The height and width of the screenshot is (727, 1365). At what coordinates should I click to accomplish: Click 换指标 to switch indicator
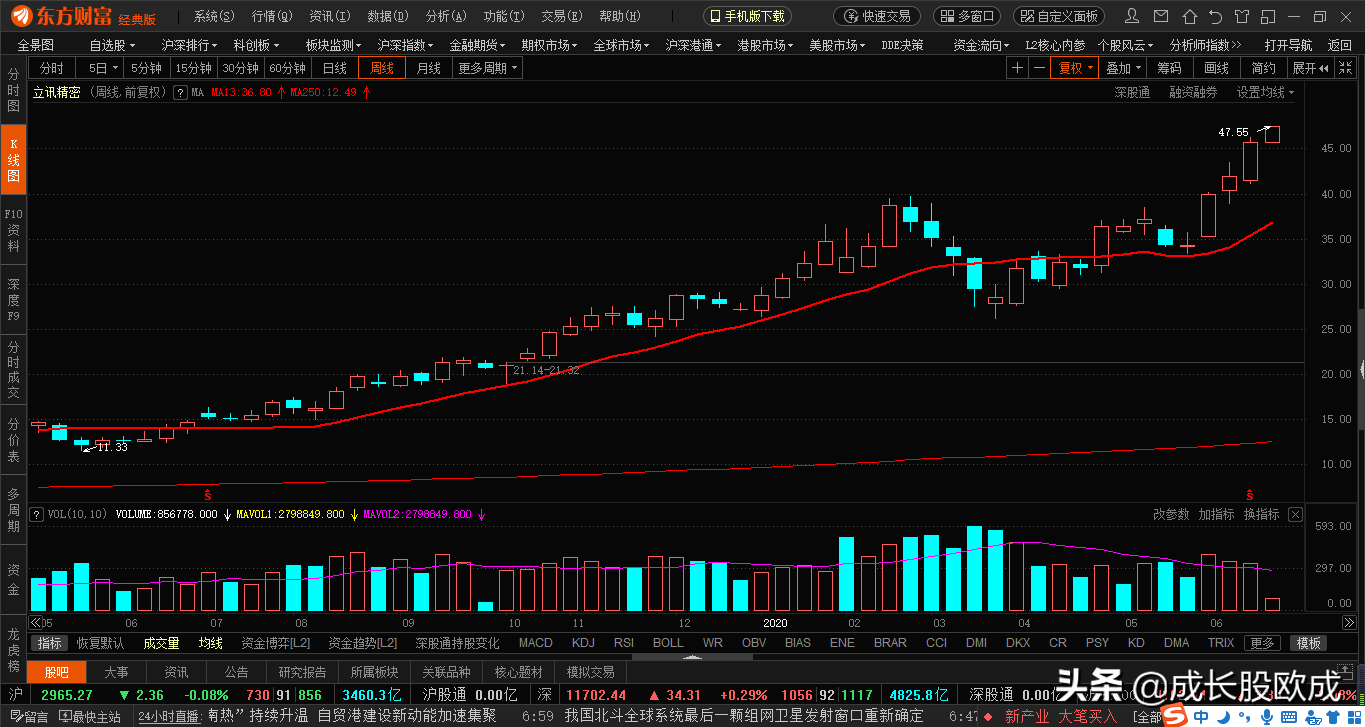[1261, 514]
